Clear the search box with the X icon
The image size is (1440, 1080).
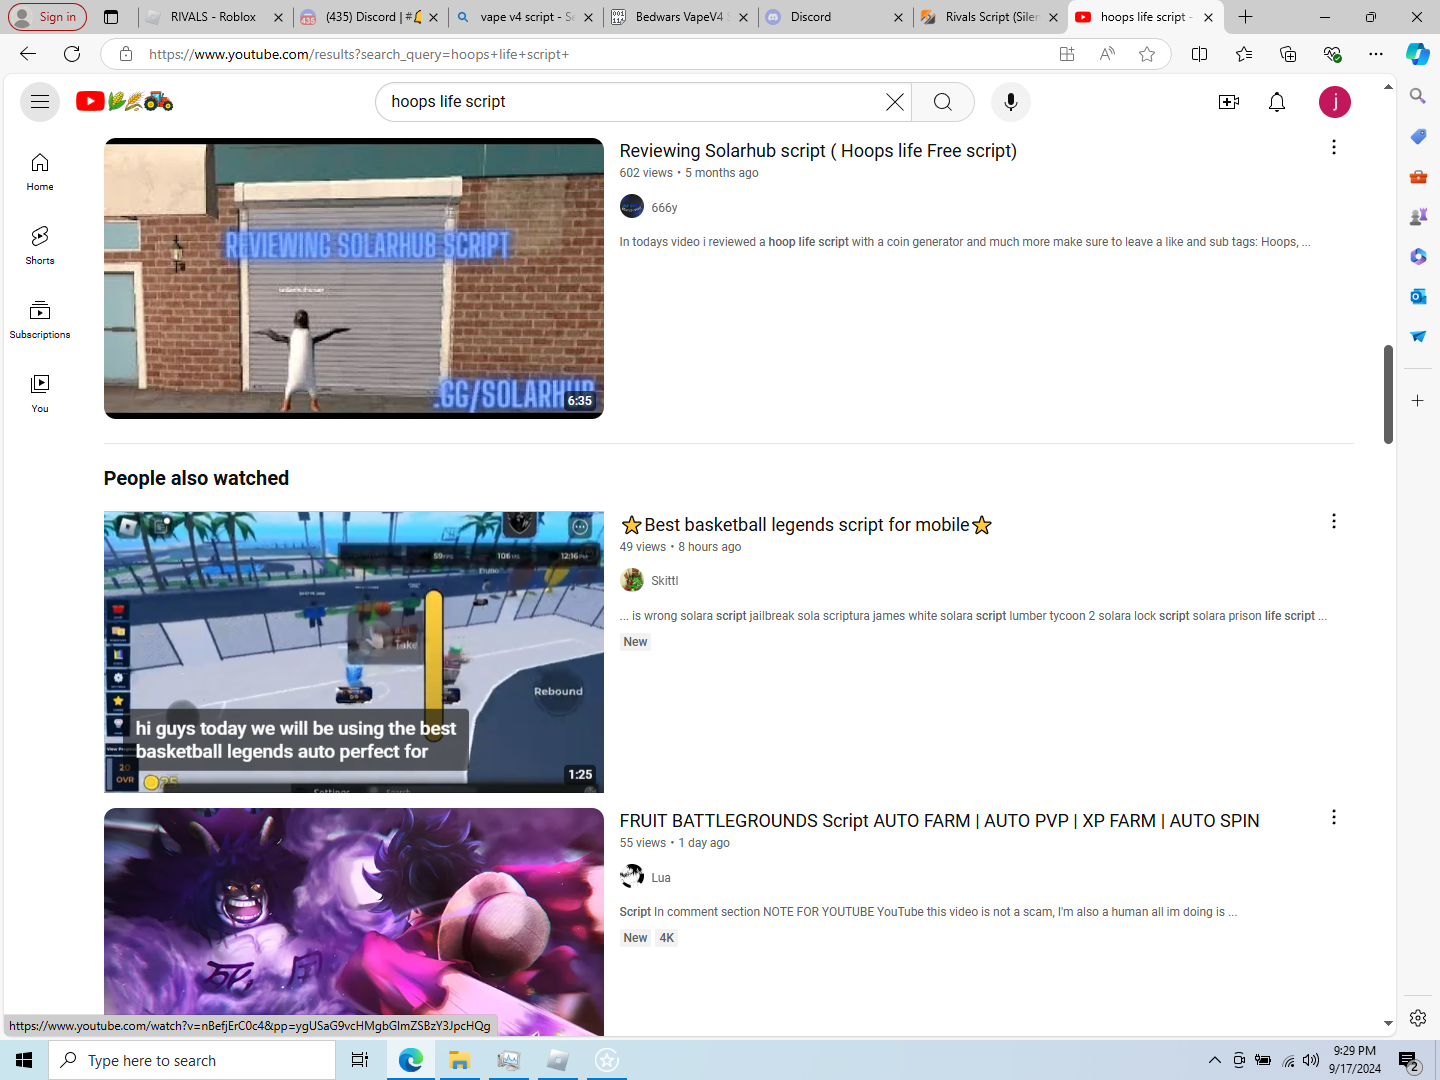pos(895,102)
